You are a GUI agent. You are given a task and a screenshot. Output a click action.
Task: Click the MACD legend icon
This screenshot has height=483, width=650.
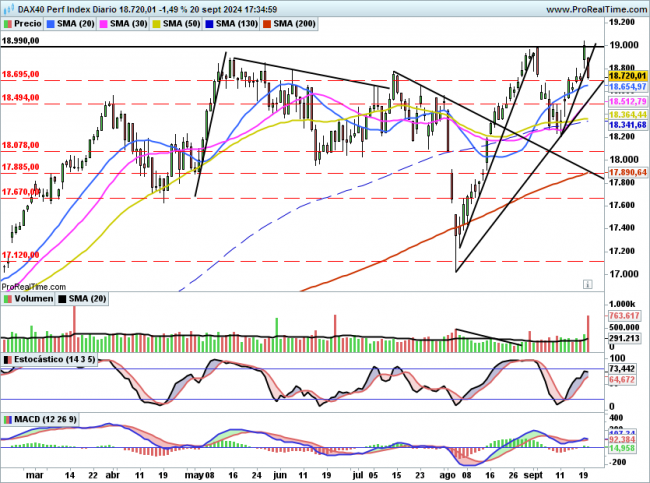tap(8, 420)
